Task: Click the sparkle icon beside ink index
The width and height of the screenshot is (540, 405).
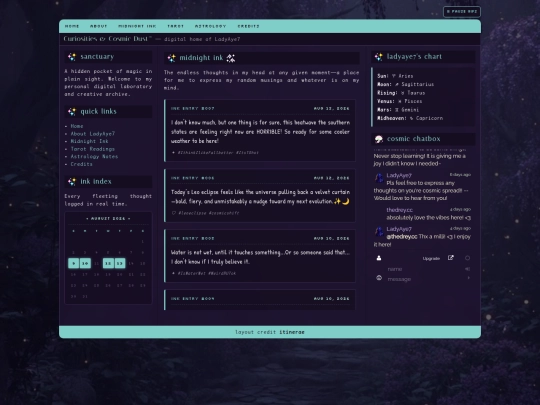Action: point(72,181)
